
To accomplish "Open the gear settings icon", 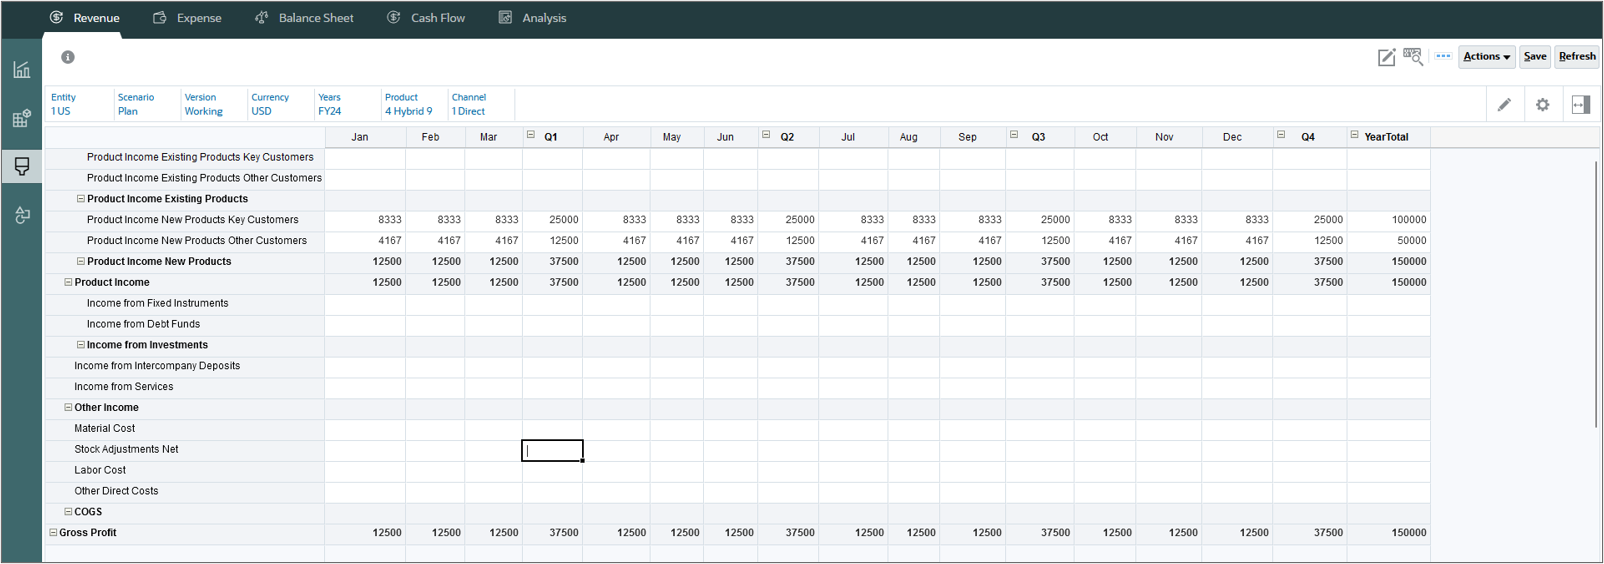I will pos(1542,104).
